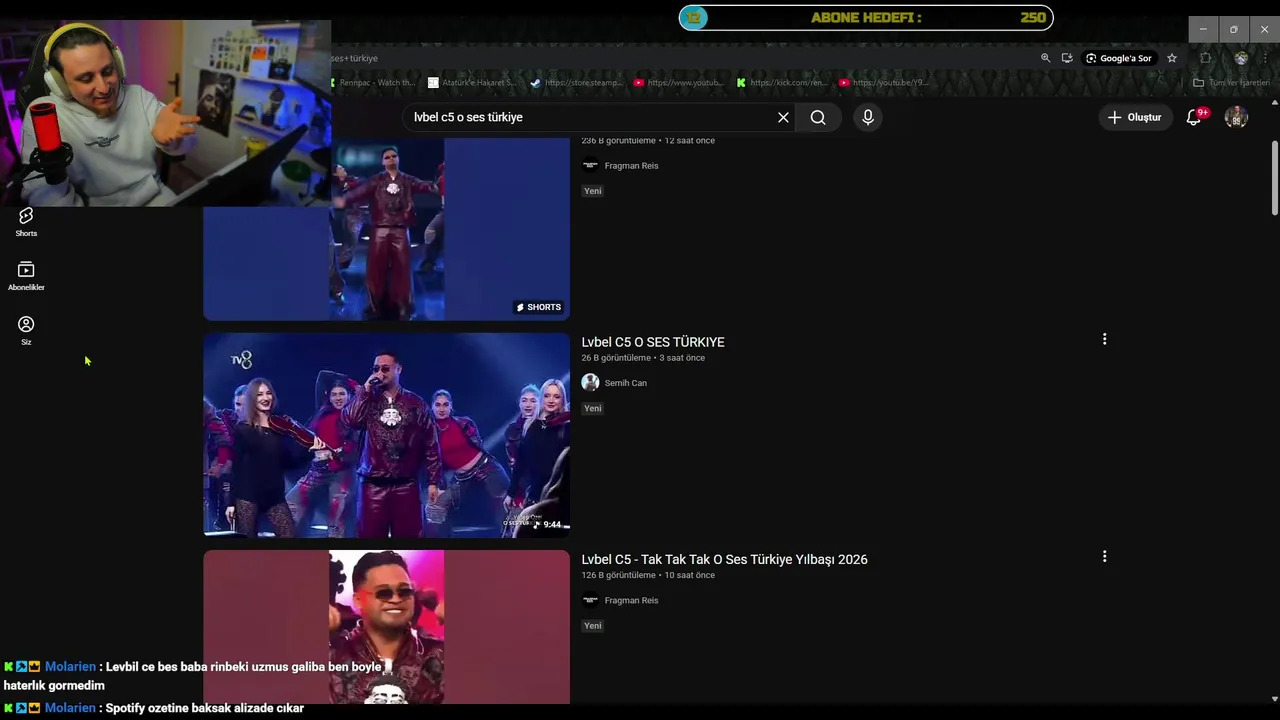Viewport: 1280px width, 720px height.
Task: Open the Siz (You) sidebar section
Action: click(26, 331)
